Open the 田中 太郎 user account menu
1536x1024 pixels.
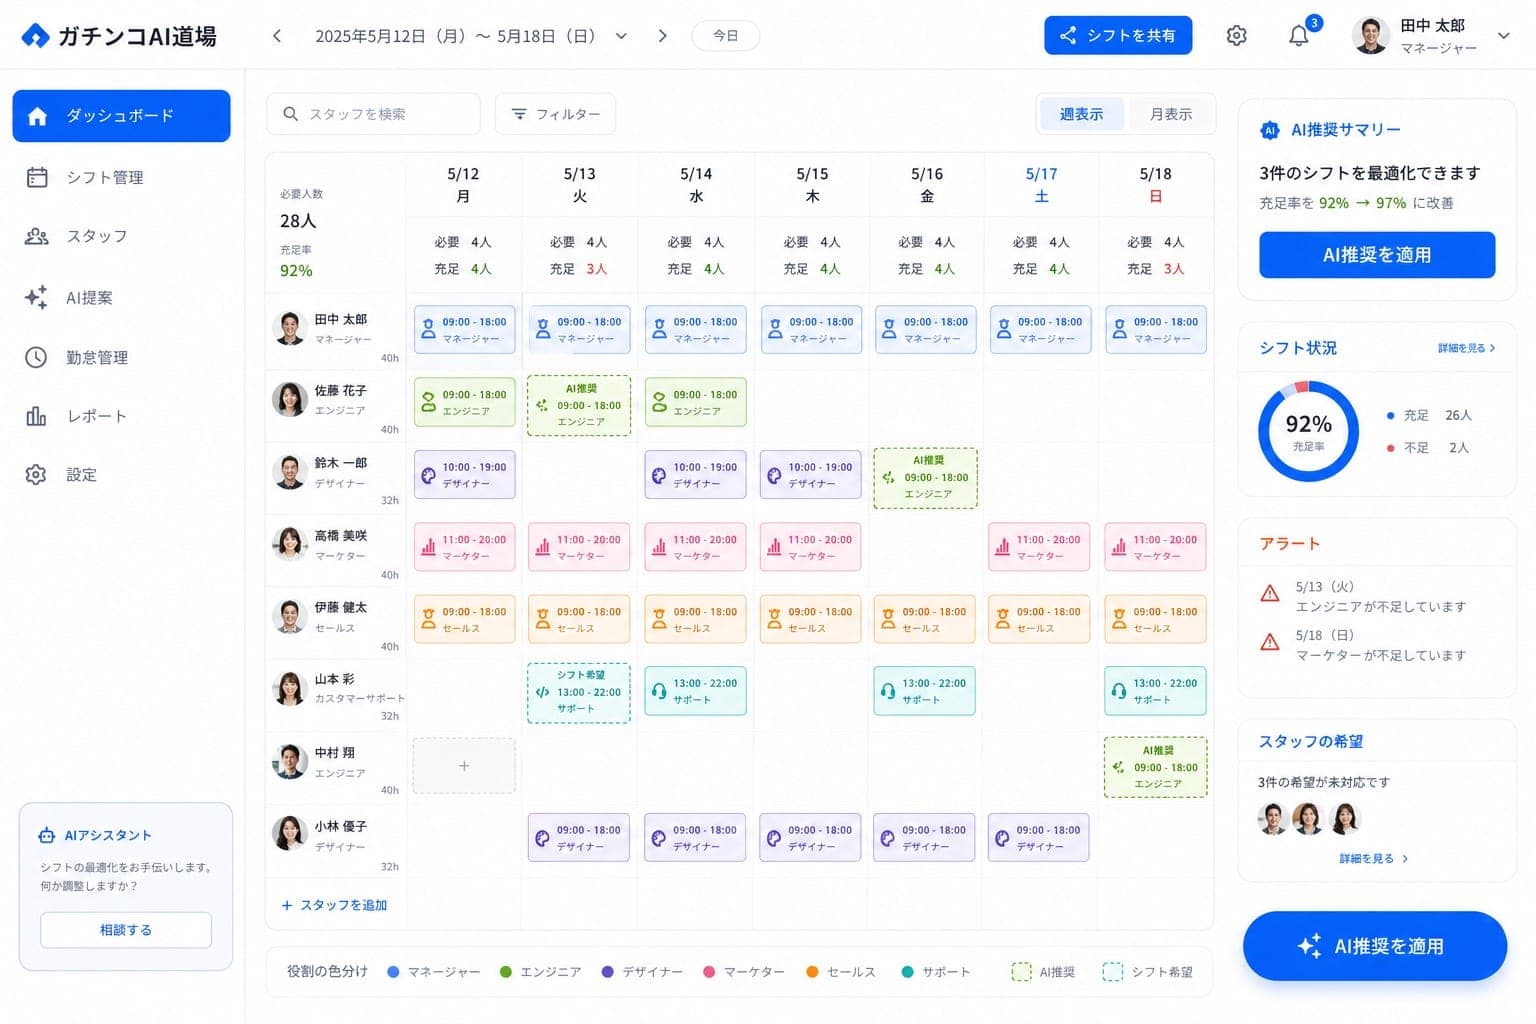tap(1430, 36)
